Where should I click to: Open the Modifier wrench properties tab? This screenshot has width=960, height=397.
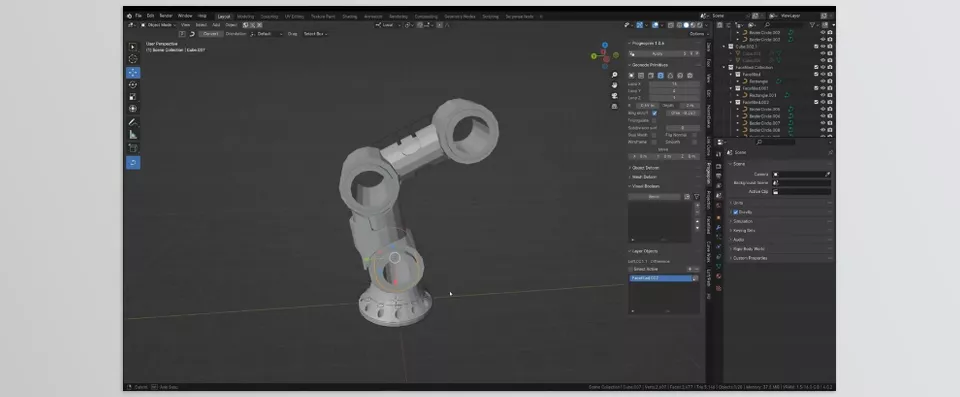tap(719, 227)
